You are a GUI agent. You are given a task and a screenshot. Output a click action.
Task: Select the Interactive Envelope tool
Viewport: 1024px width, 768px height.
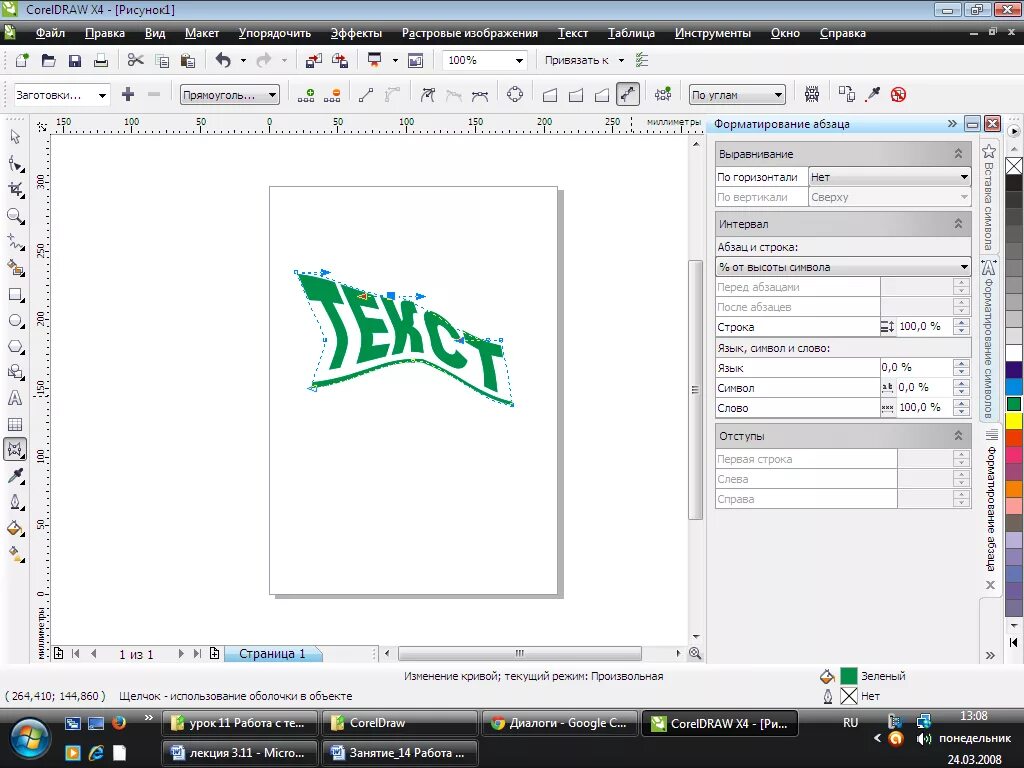tap(15, 449)
